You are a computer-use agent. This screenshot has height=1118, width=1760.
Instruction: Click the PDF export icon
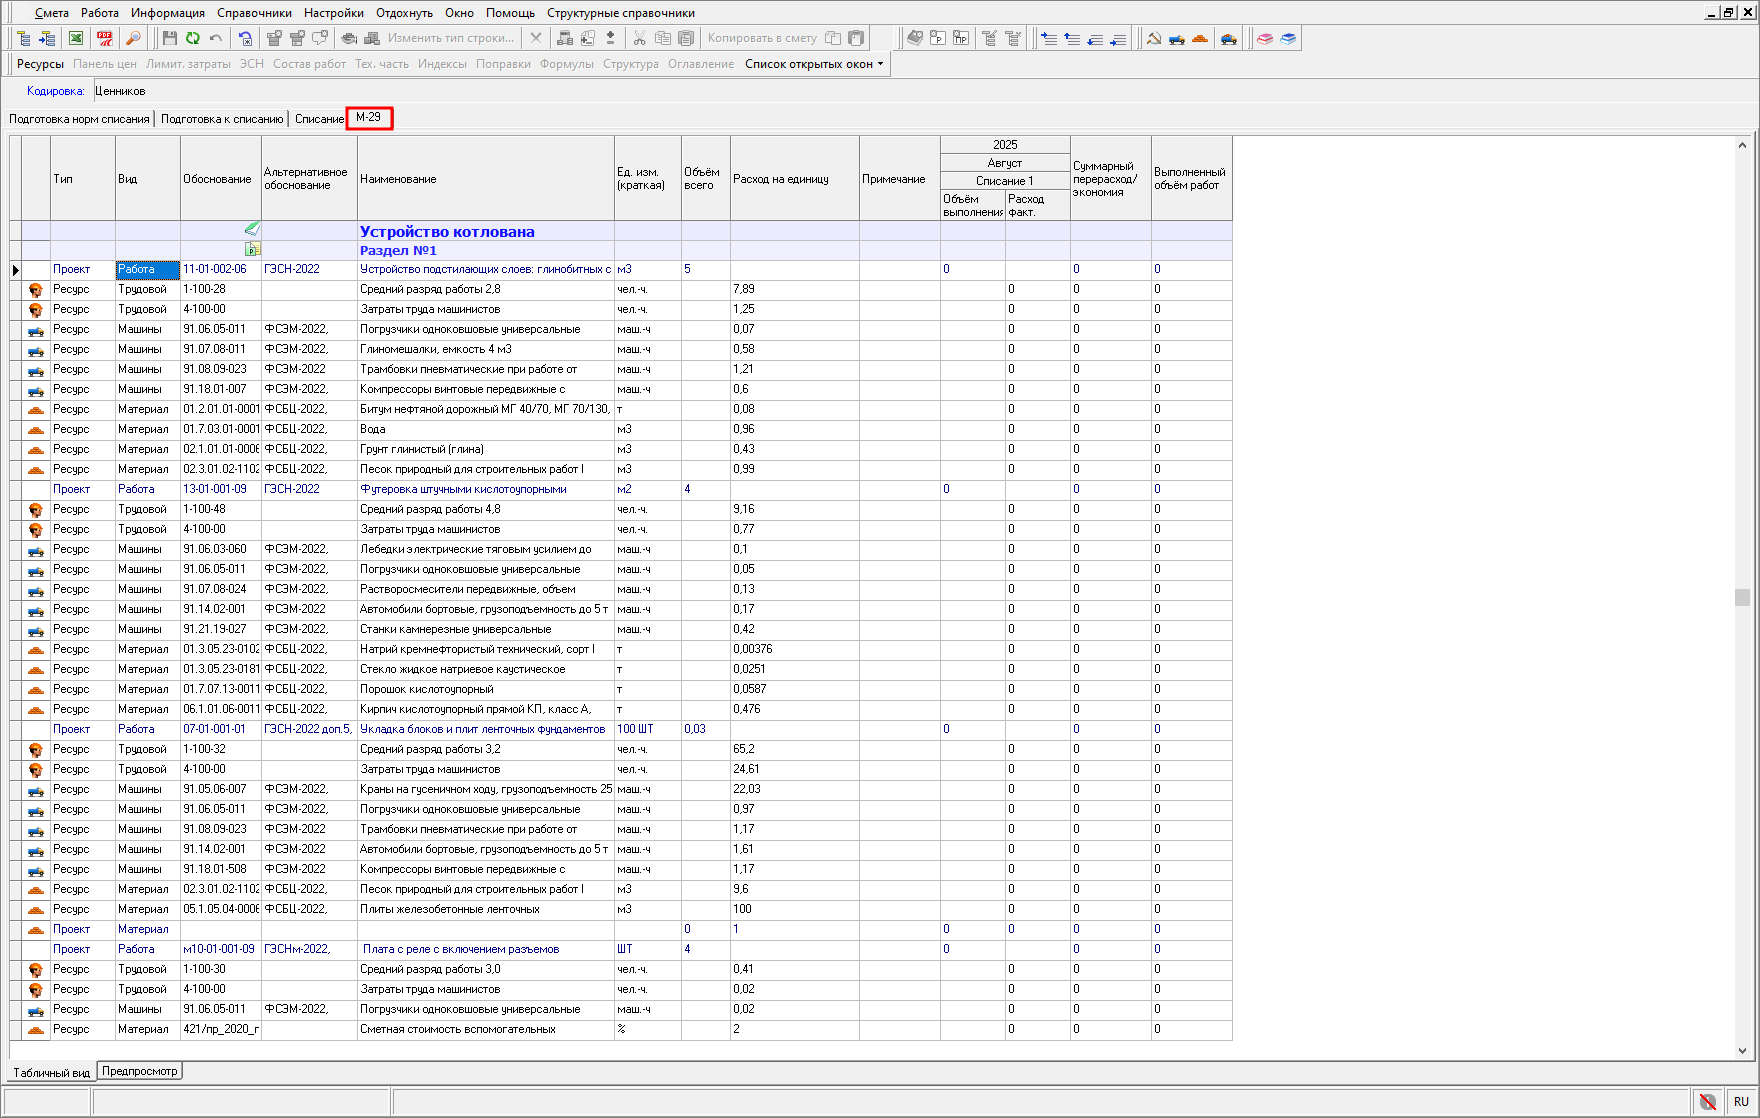point(105,38)
